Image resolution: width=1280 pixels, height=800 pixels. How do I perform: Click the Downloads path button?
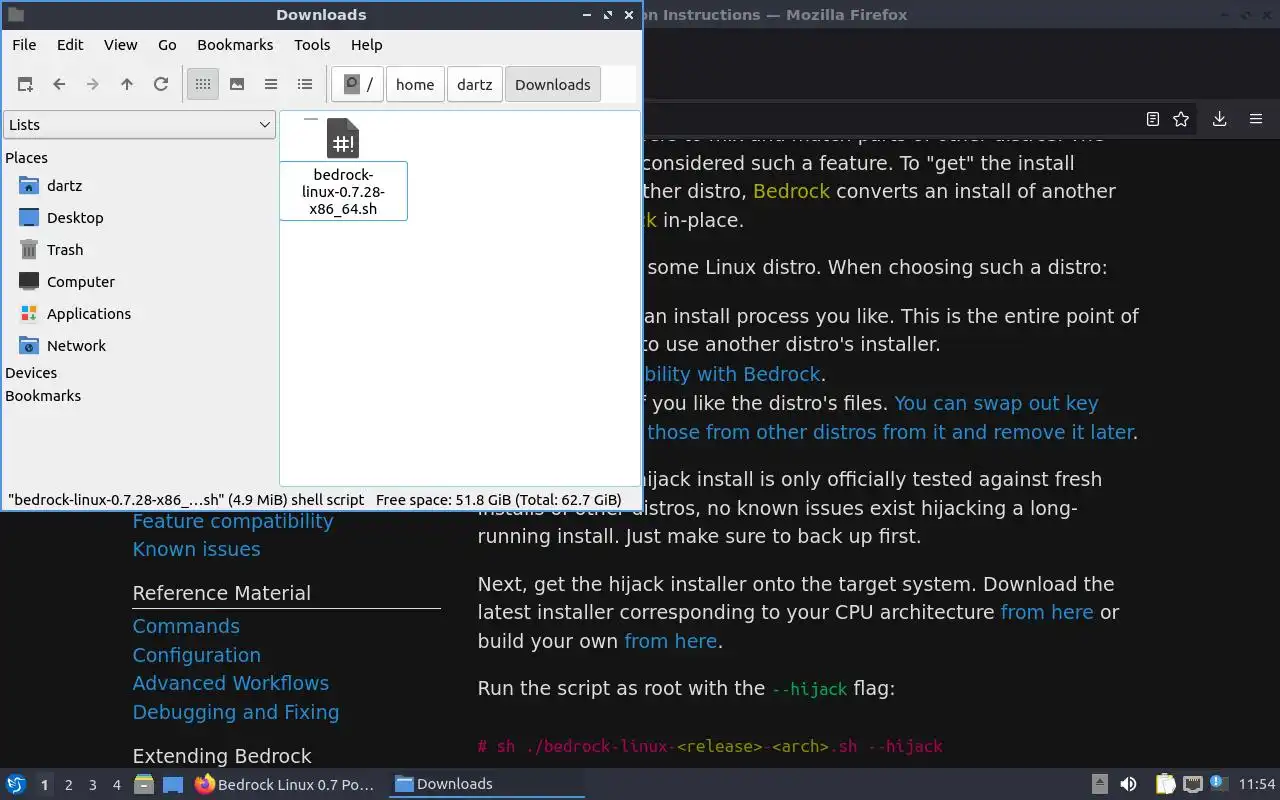[x=553, y=85]
